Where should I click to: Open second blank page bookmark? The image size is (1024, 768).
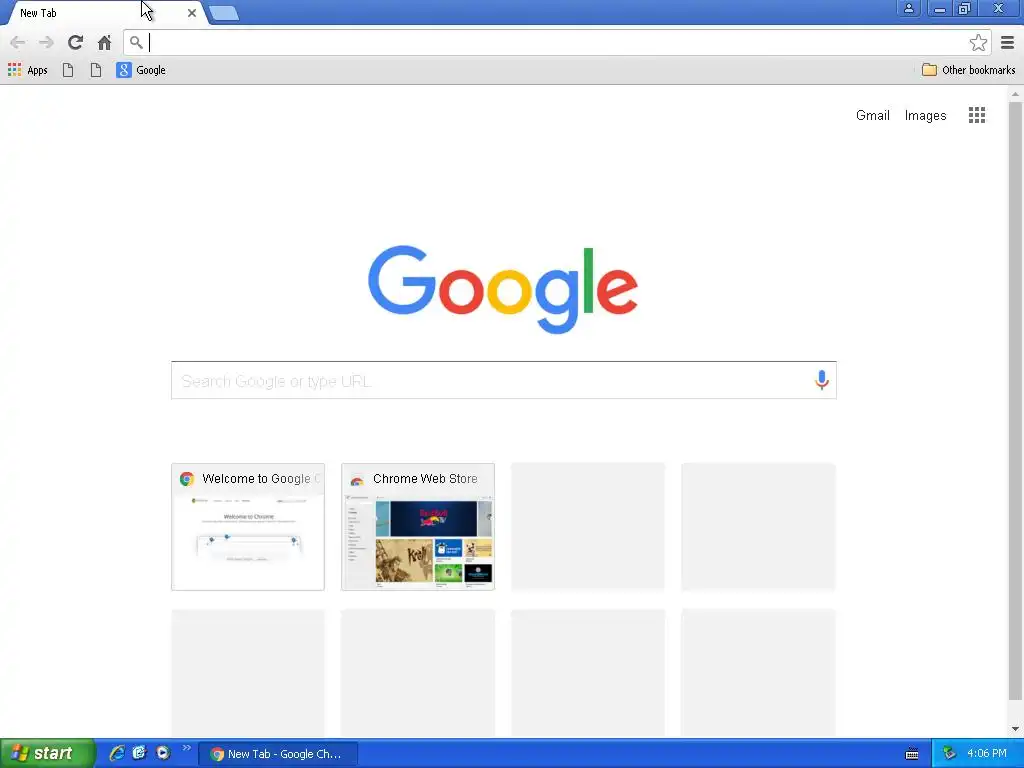pyautogui.click(x=96, y=70)
